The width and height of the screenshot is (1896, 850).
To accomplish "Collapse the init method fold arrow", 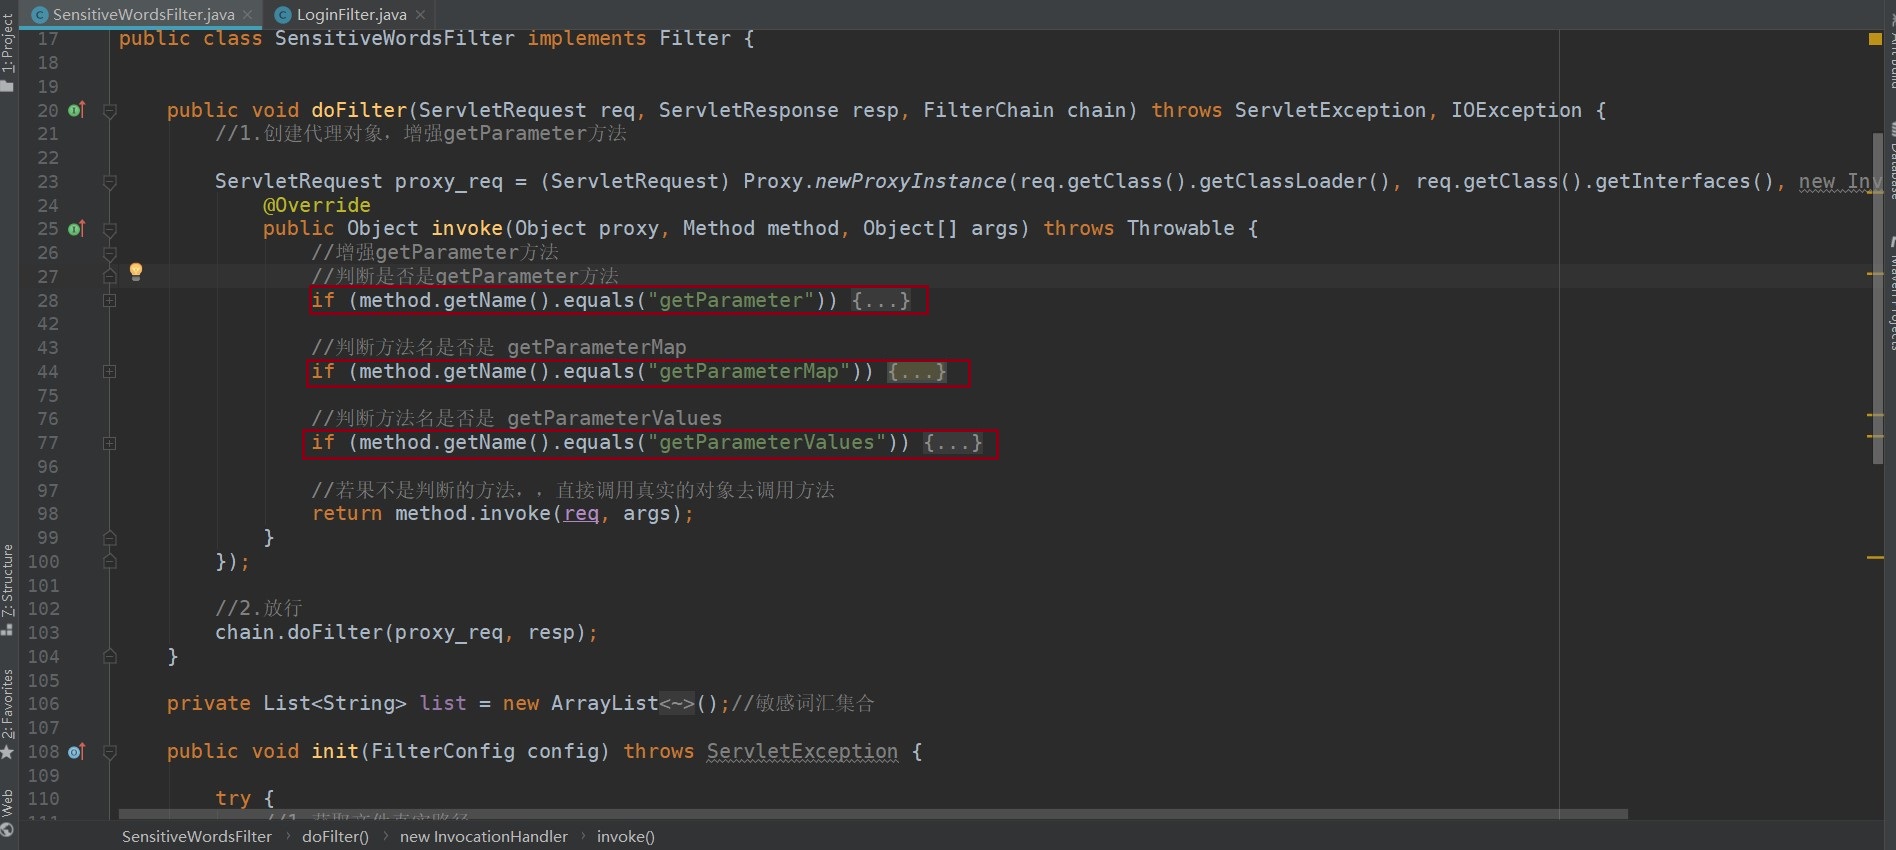I will coord(110,752).
